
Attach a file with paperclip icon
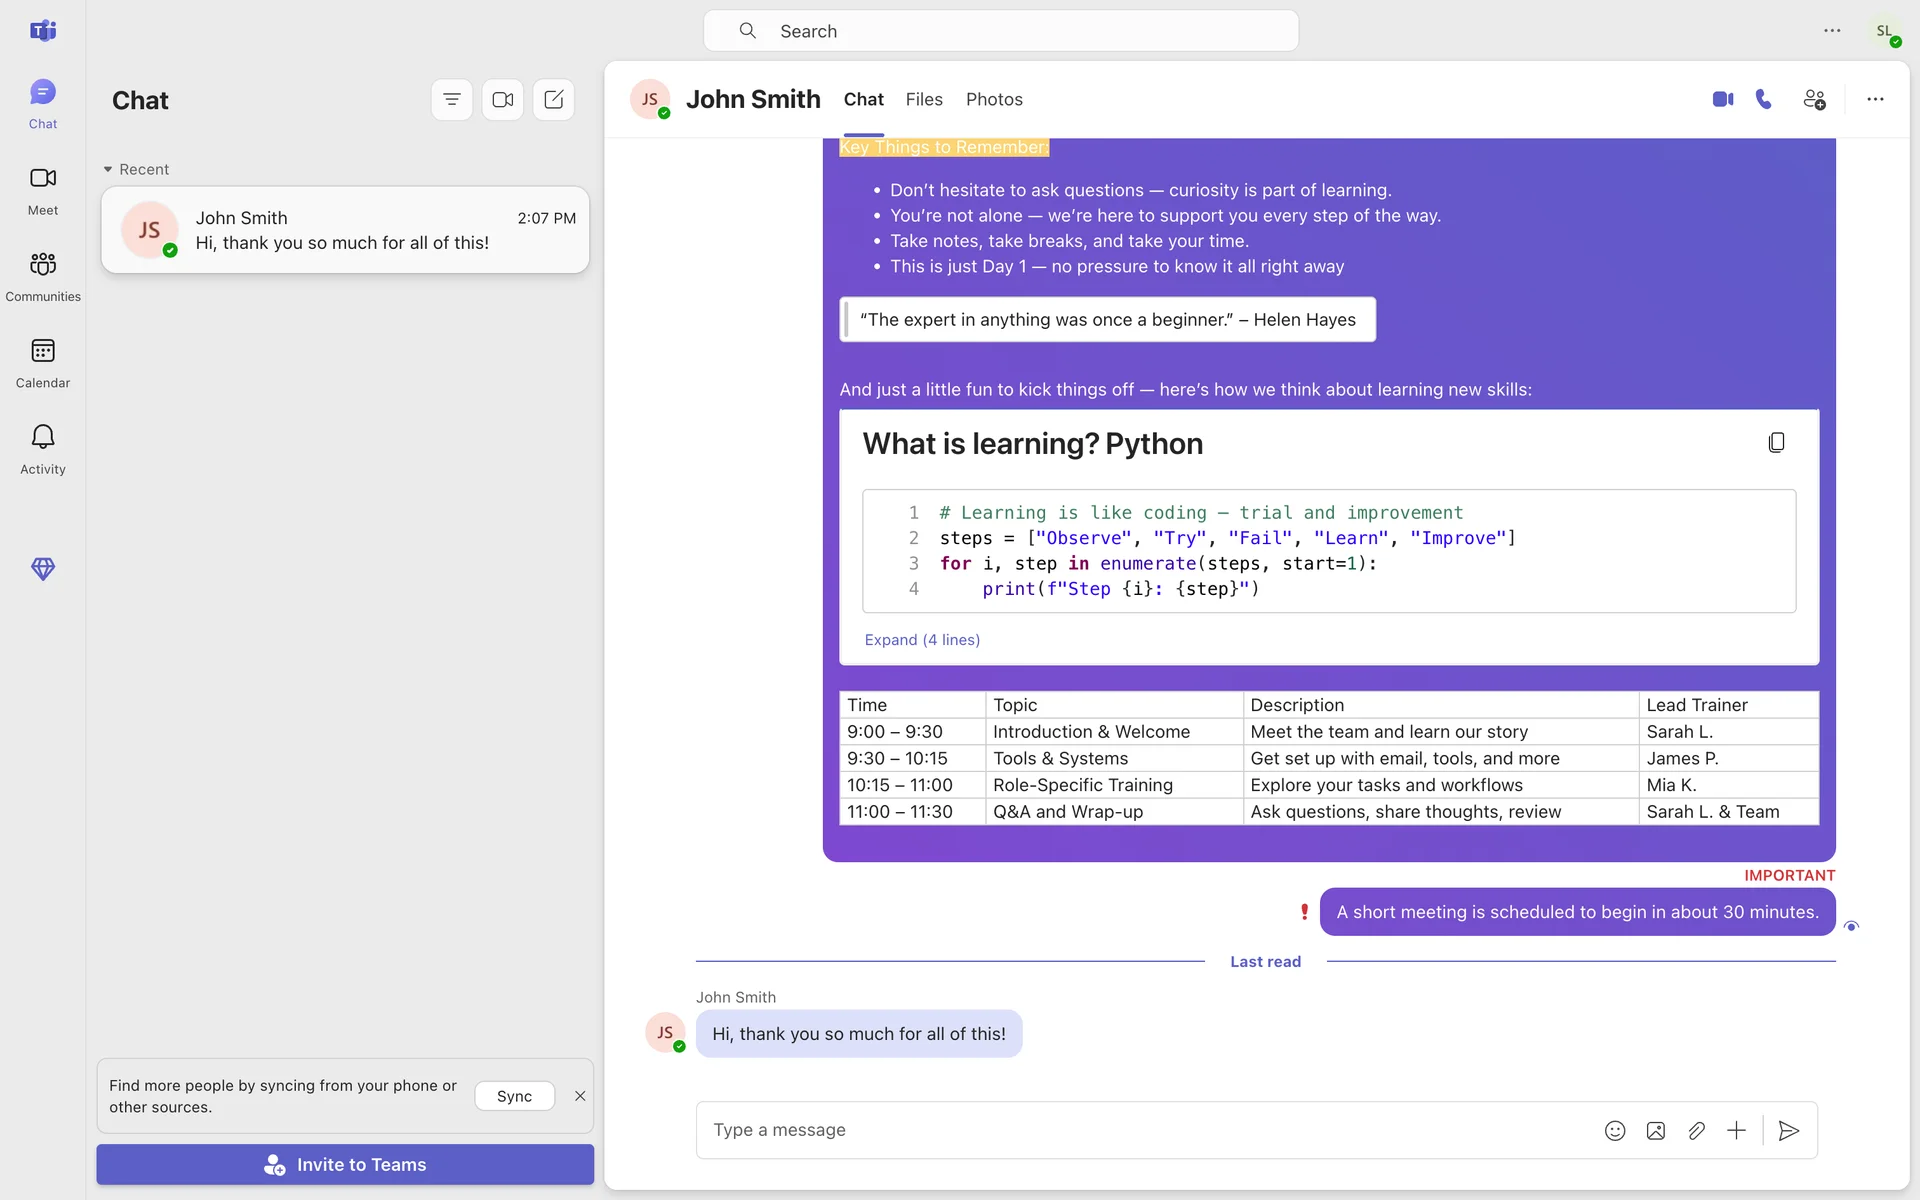click(x=1696, y=1130)
